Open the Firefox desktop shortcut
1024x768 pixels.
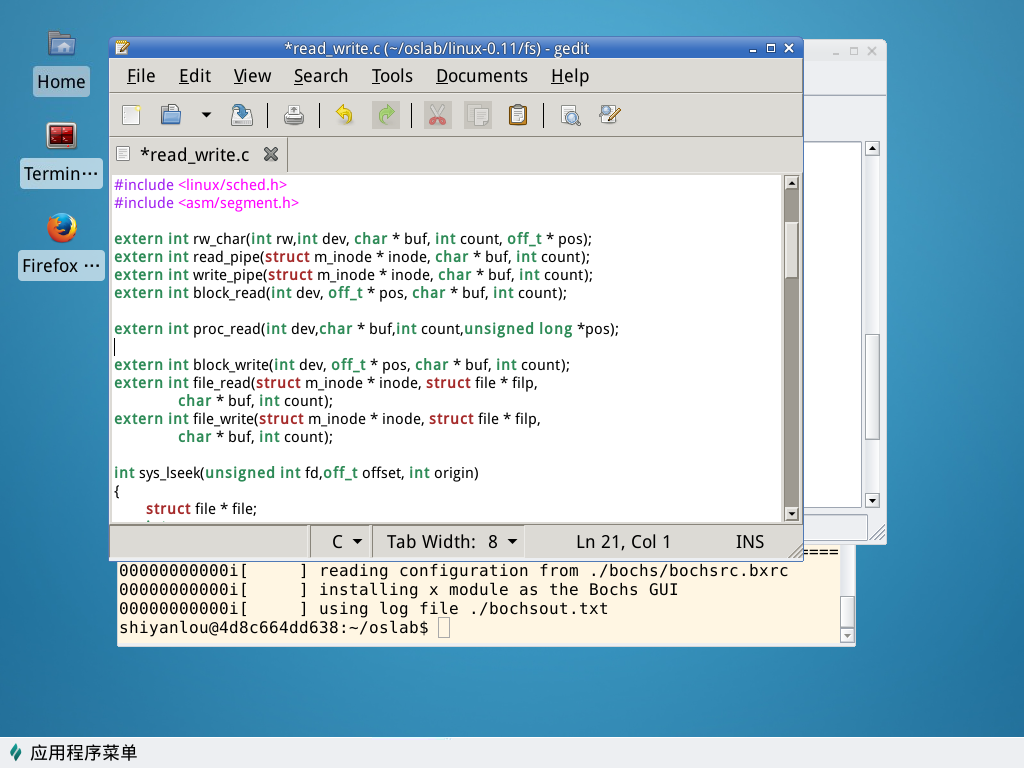pos(62,228)
